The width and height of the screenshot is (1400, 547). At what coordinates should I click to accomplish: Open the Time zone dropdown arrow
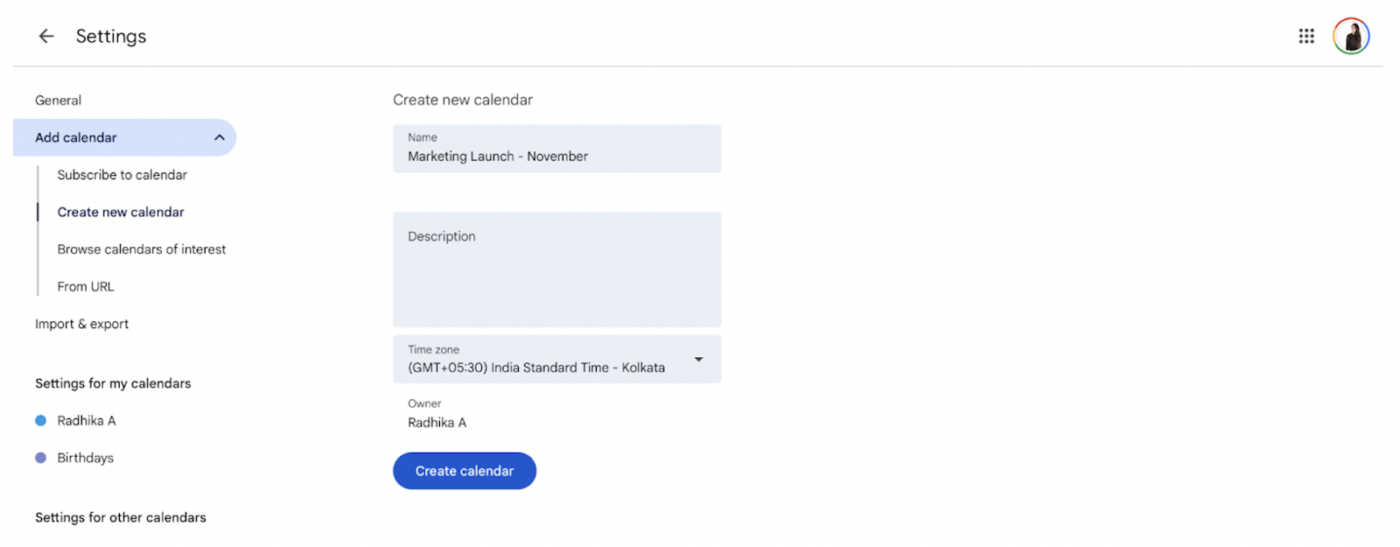tap(698, 359)
